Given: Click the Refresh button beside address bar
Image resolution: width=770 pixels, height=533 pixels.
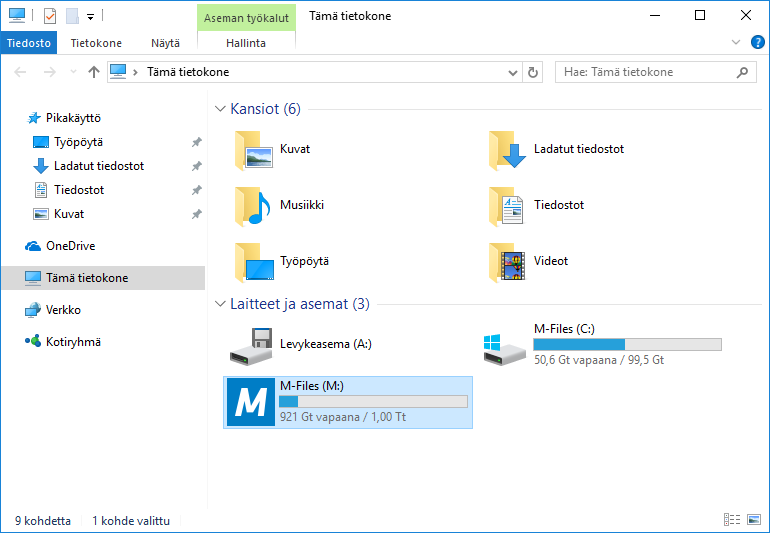Looking at the screenshot, I should (x=533, y=72).
